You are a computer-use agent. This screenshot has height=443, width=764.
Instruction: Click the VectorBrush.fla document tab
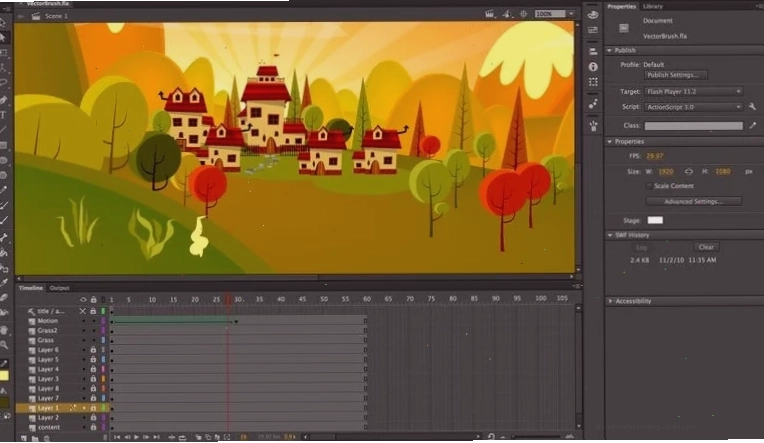coord(47,3)
